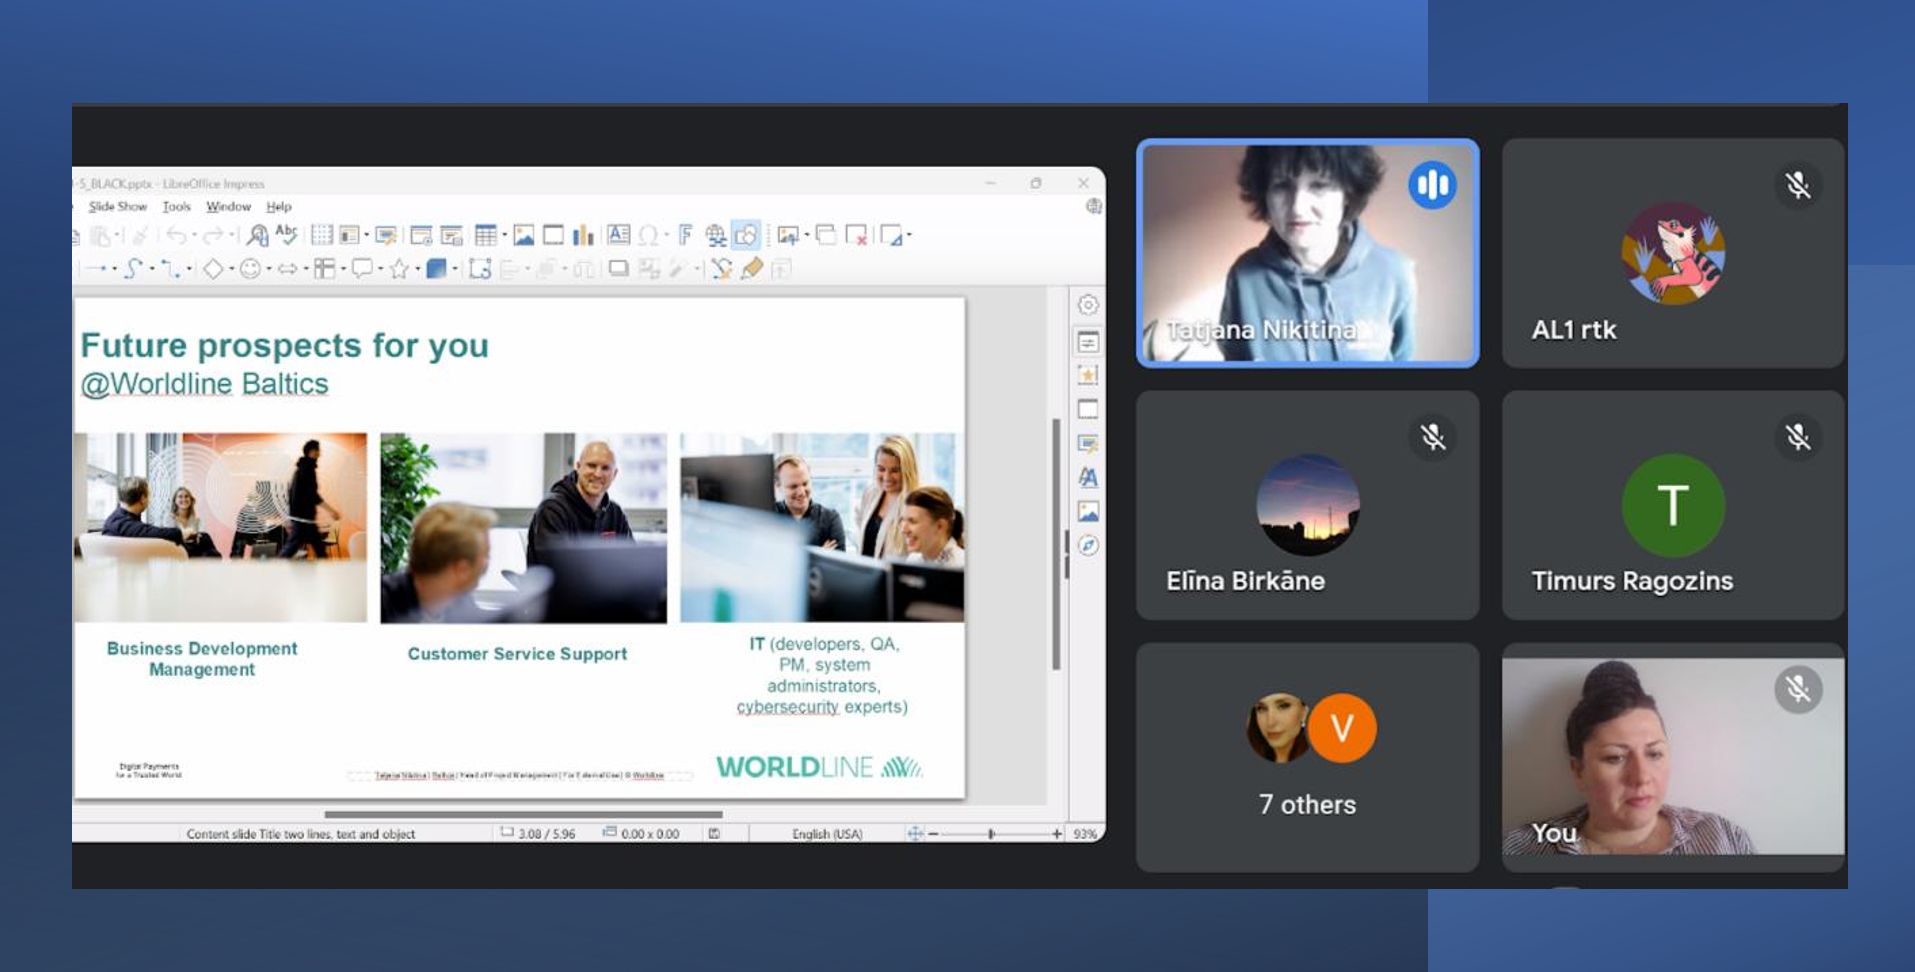Click Fit Slide to Window status icon

coord(914,833)
